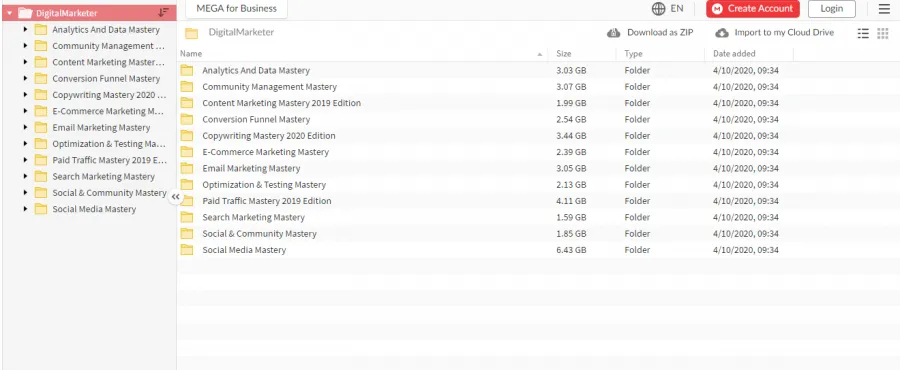Expand Analytics And Data Mastery in sidebar tree
This screenshot has width=900, height=370.
click(x=25, y=29)
